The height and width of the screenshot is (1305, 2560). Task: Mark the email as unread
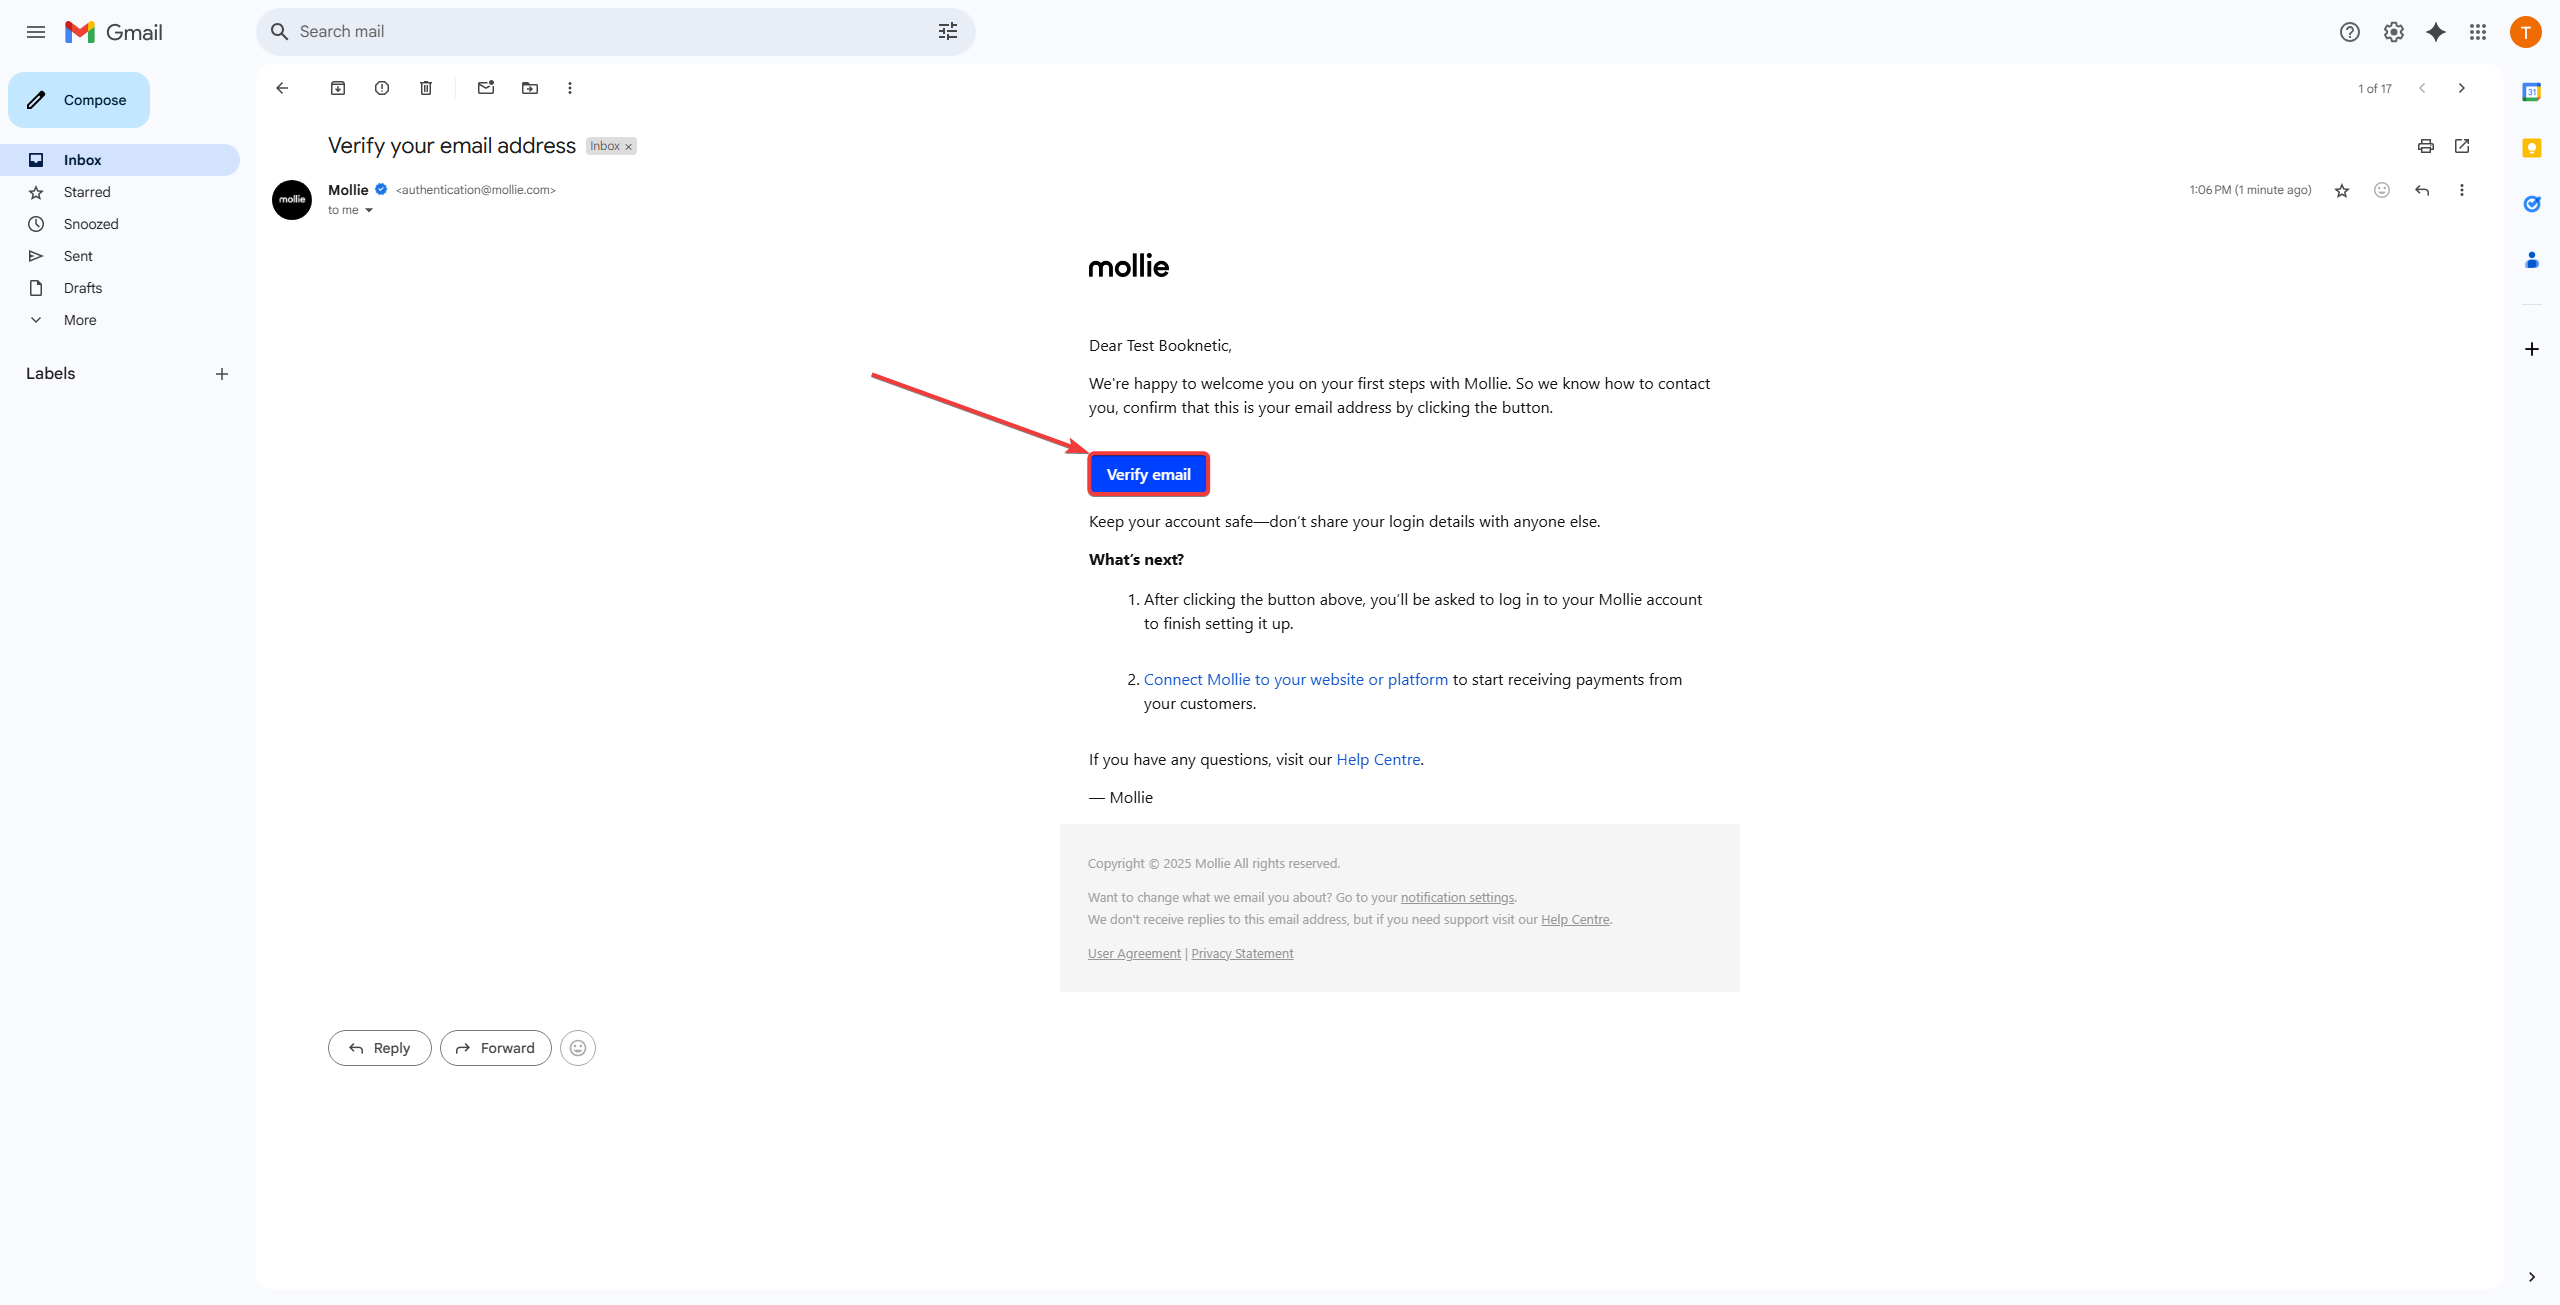(x=486, y=88)
